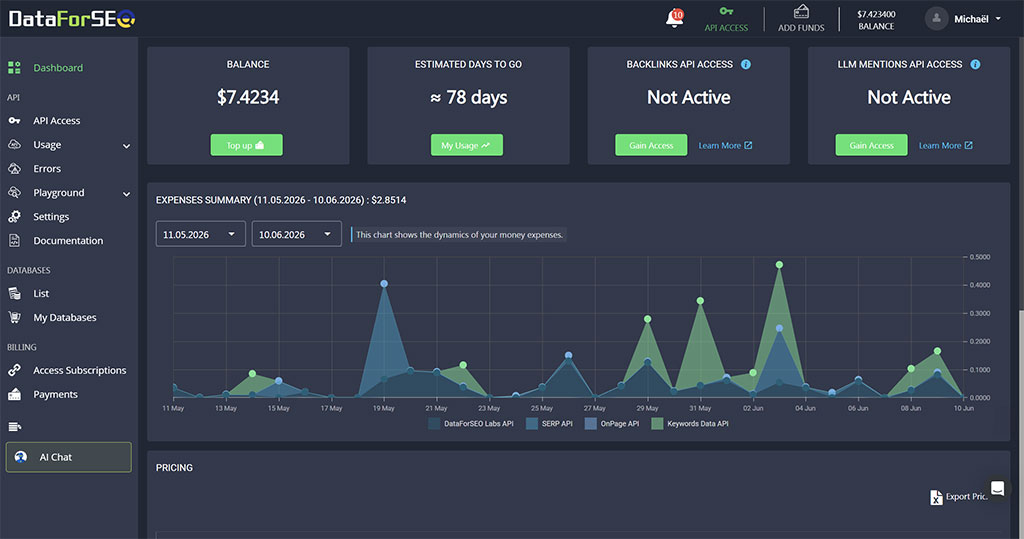Click the green peak data point after 02 Jun
The image size is (1024, 539).
click(779, 265)
